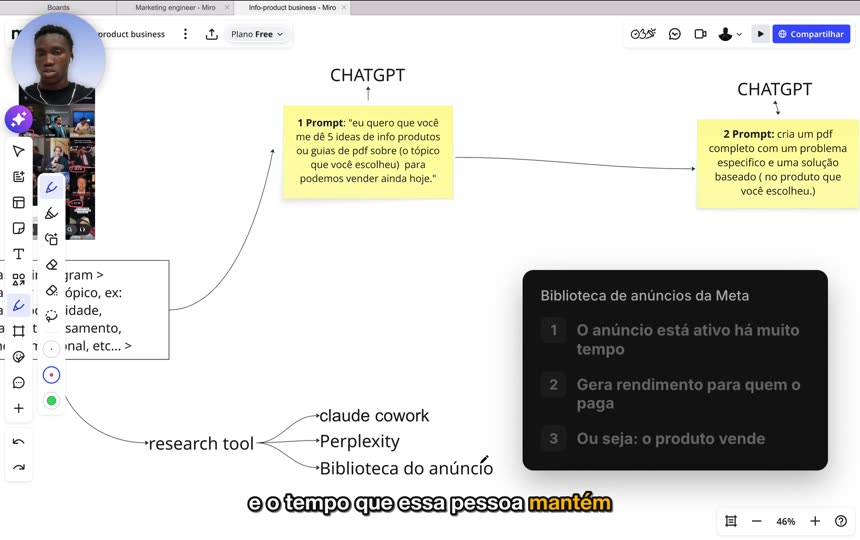Zoom out with the minus button
Viewport: 860px width, 540px height.
(756, 521)
